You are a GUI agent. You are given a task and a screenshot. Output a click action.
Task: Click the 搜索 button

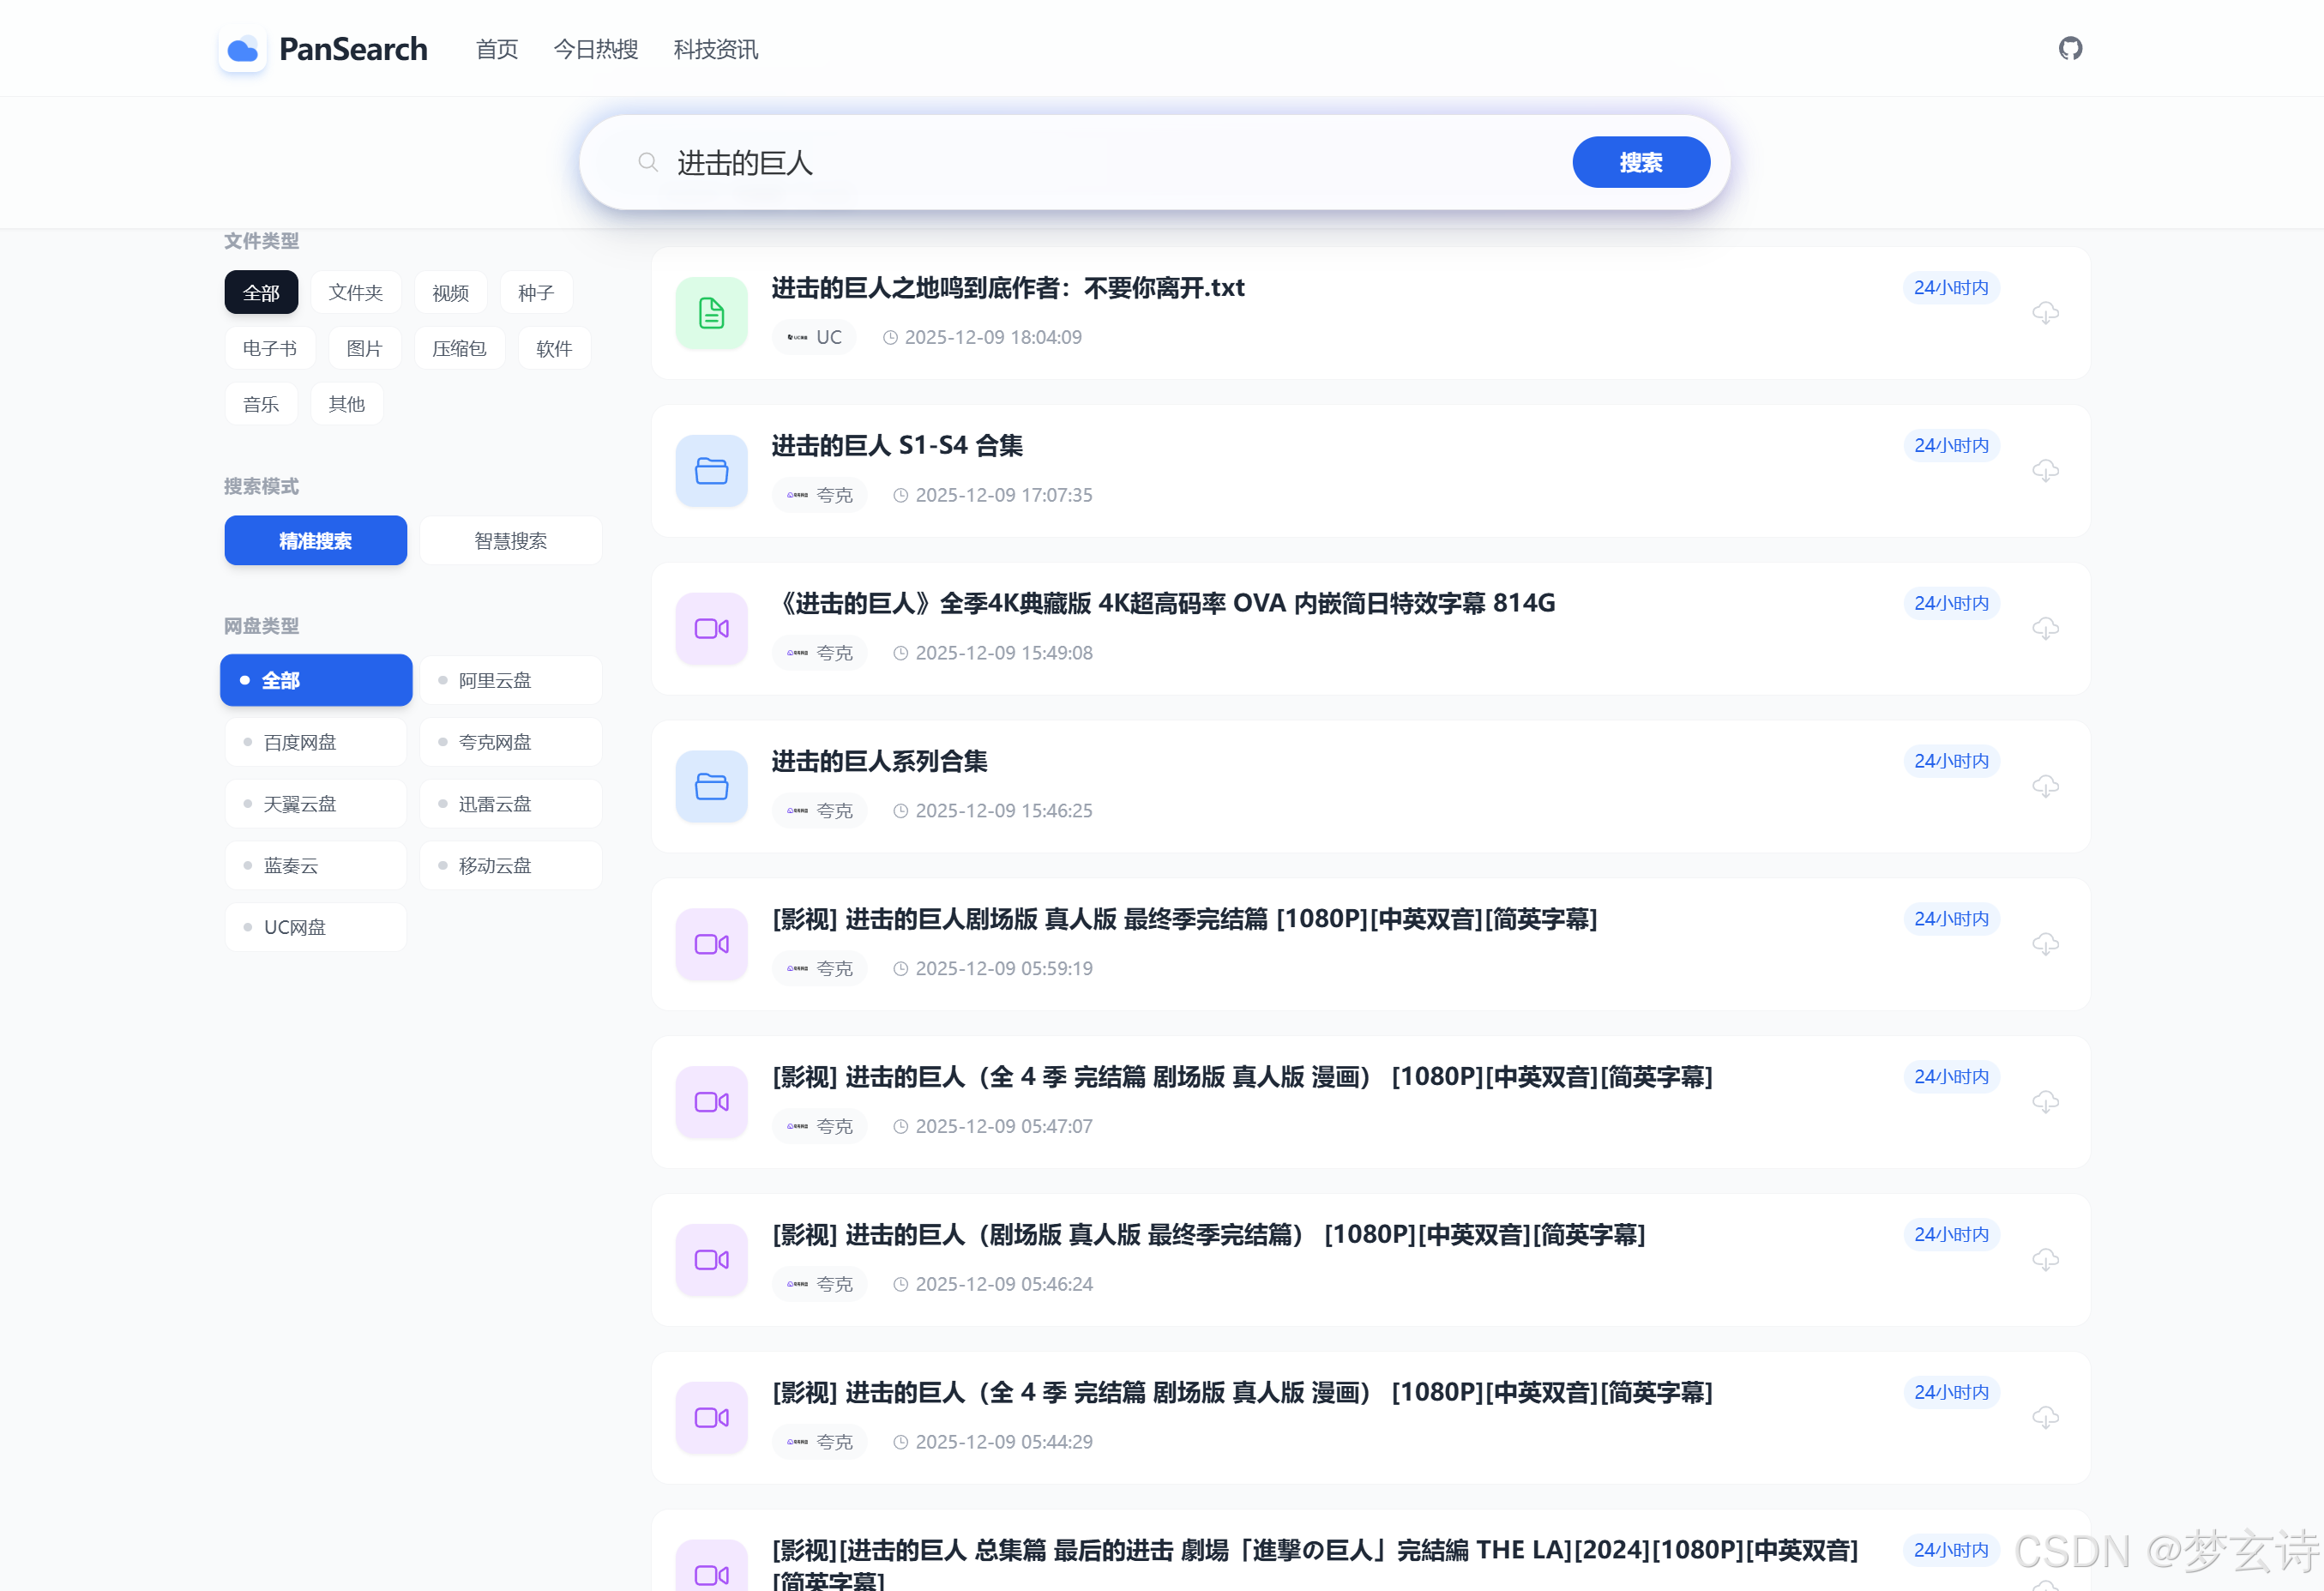1640,161
